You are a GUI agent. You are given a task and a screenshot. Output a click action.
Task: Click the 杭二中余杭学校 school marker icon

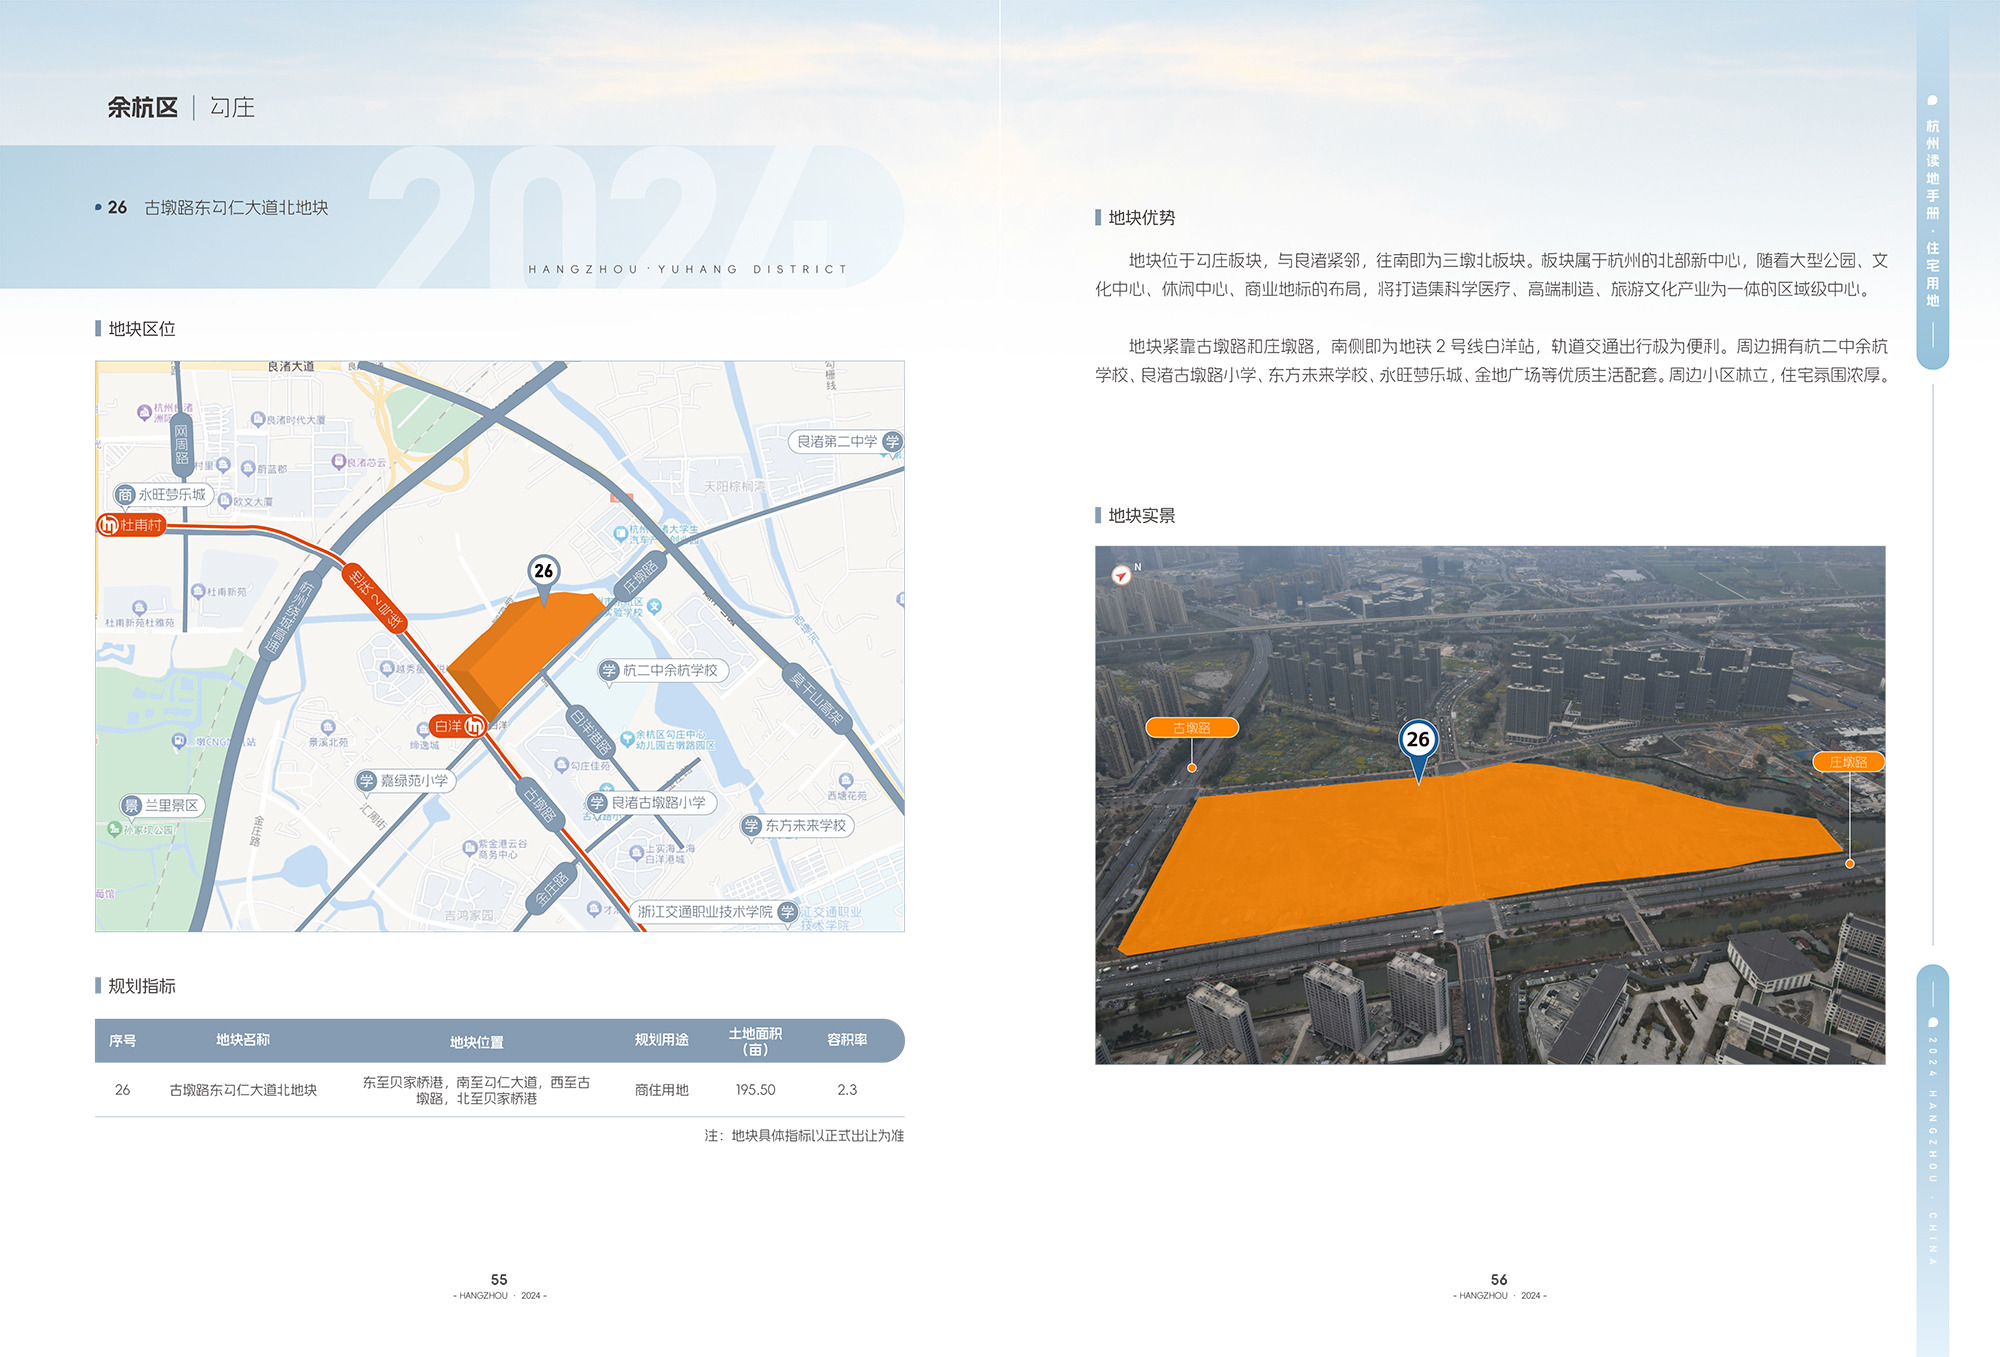pos(609,670)
